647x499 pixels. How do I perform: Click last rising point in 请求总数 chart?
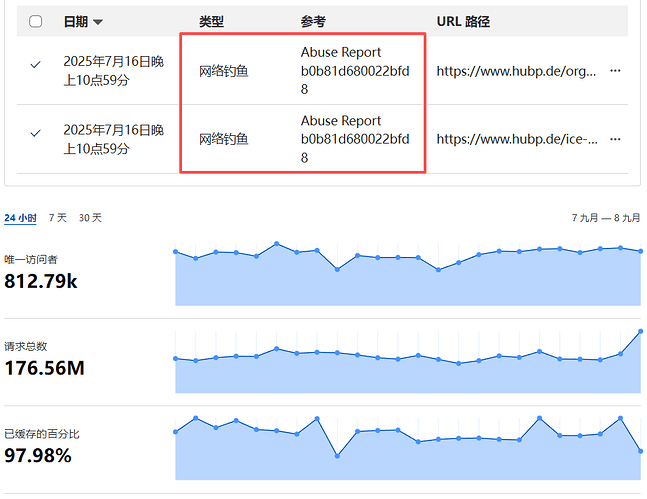(640, 331)
